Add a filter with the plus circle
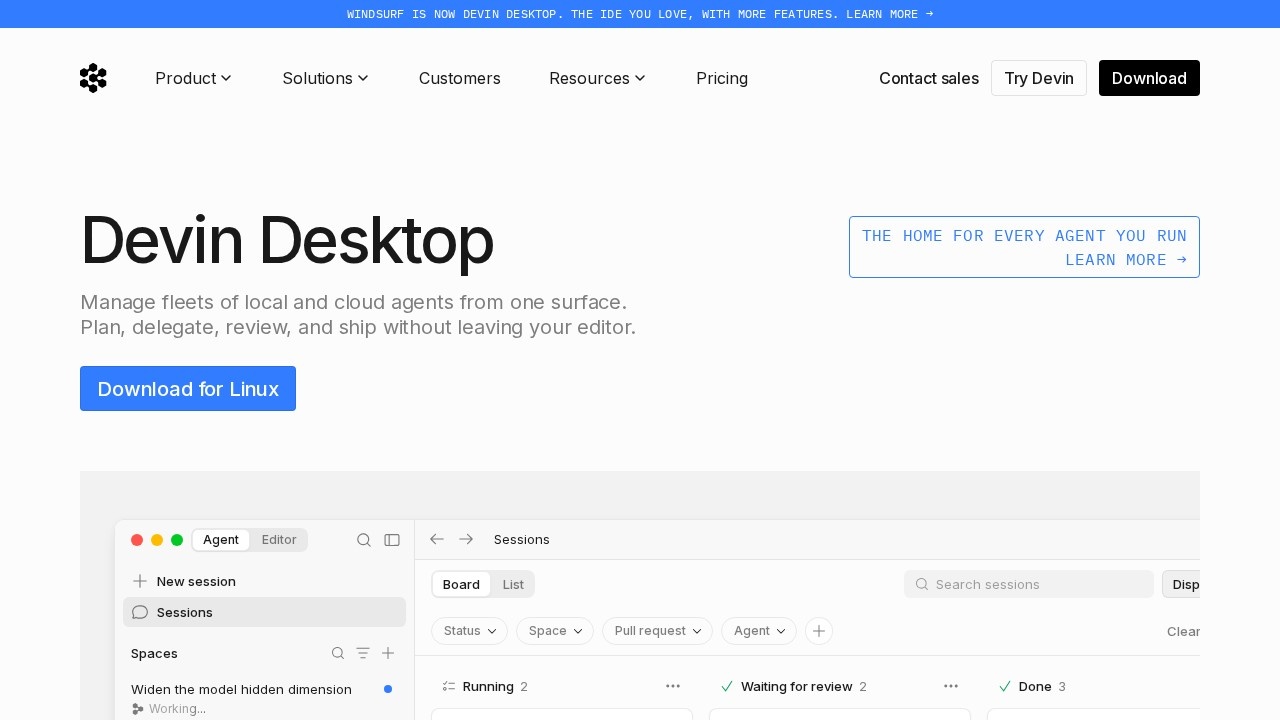The image size is (1280, 720). 819,631
